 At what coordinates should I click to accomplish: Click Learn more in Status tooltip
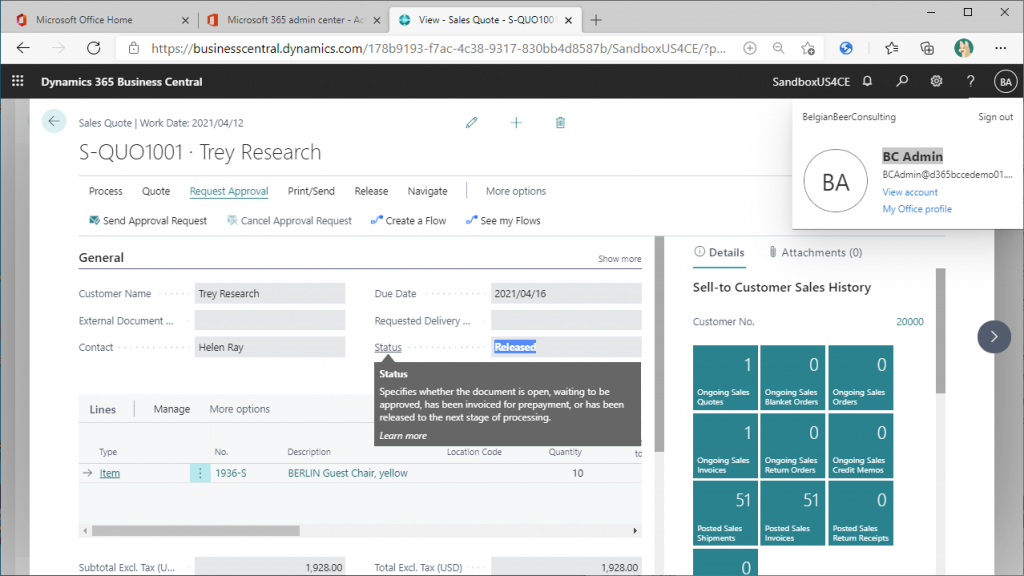point(403,436)
